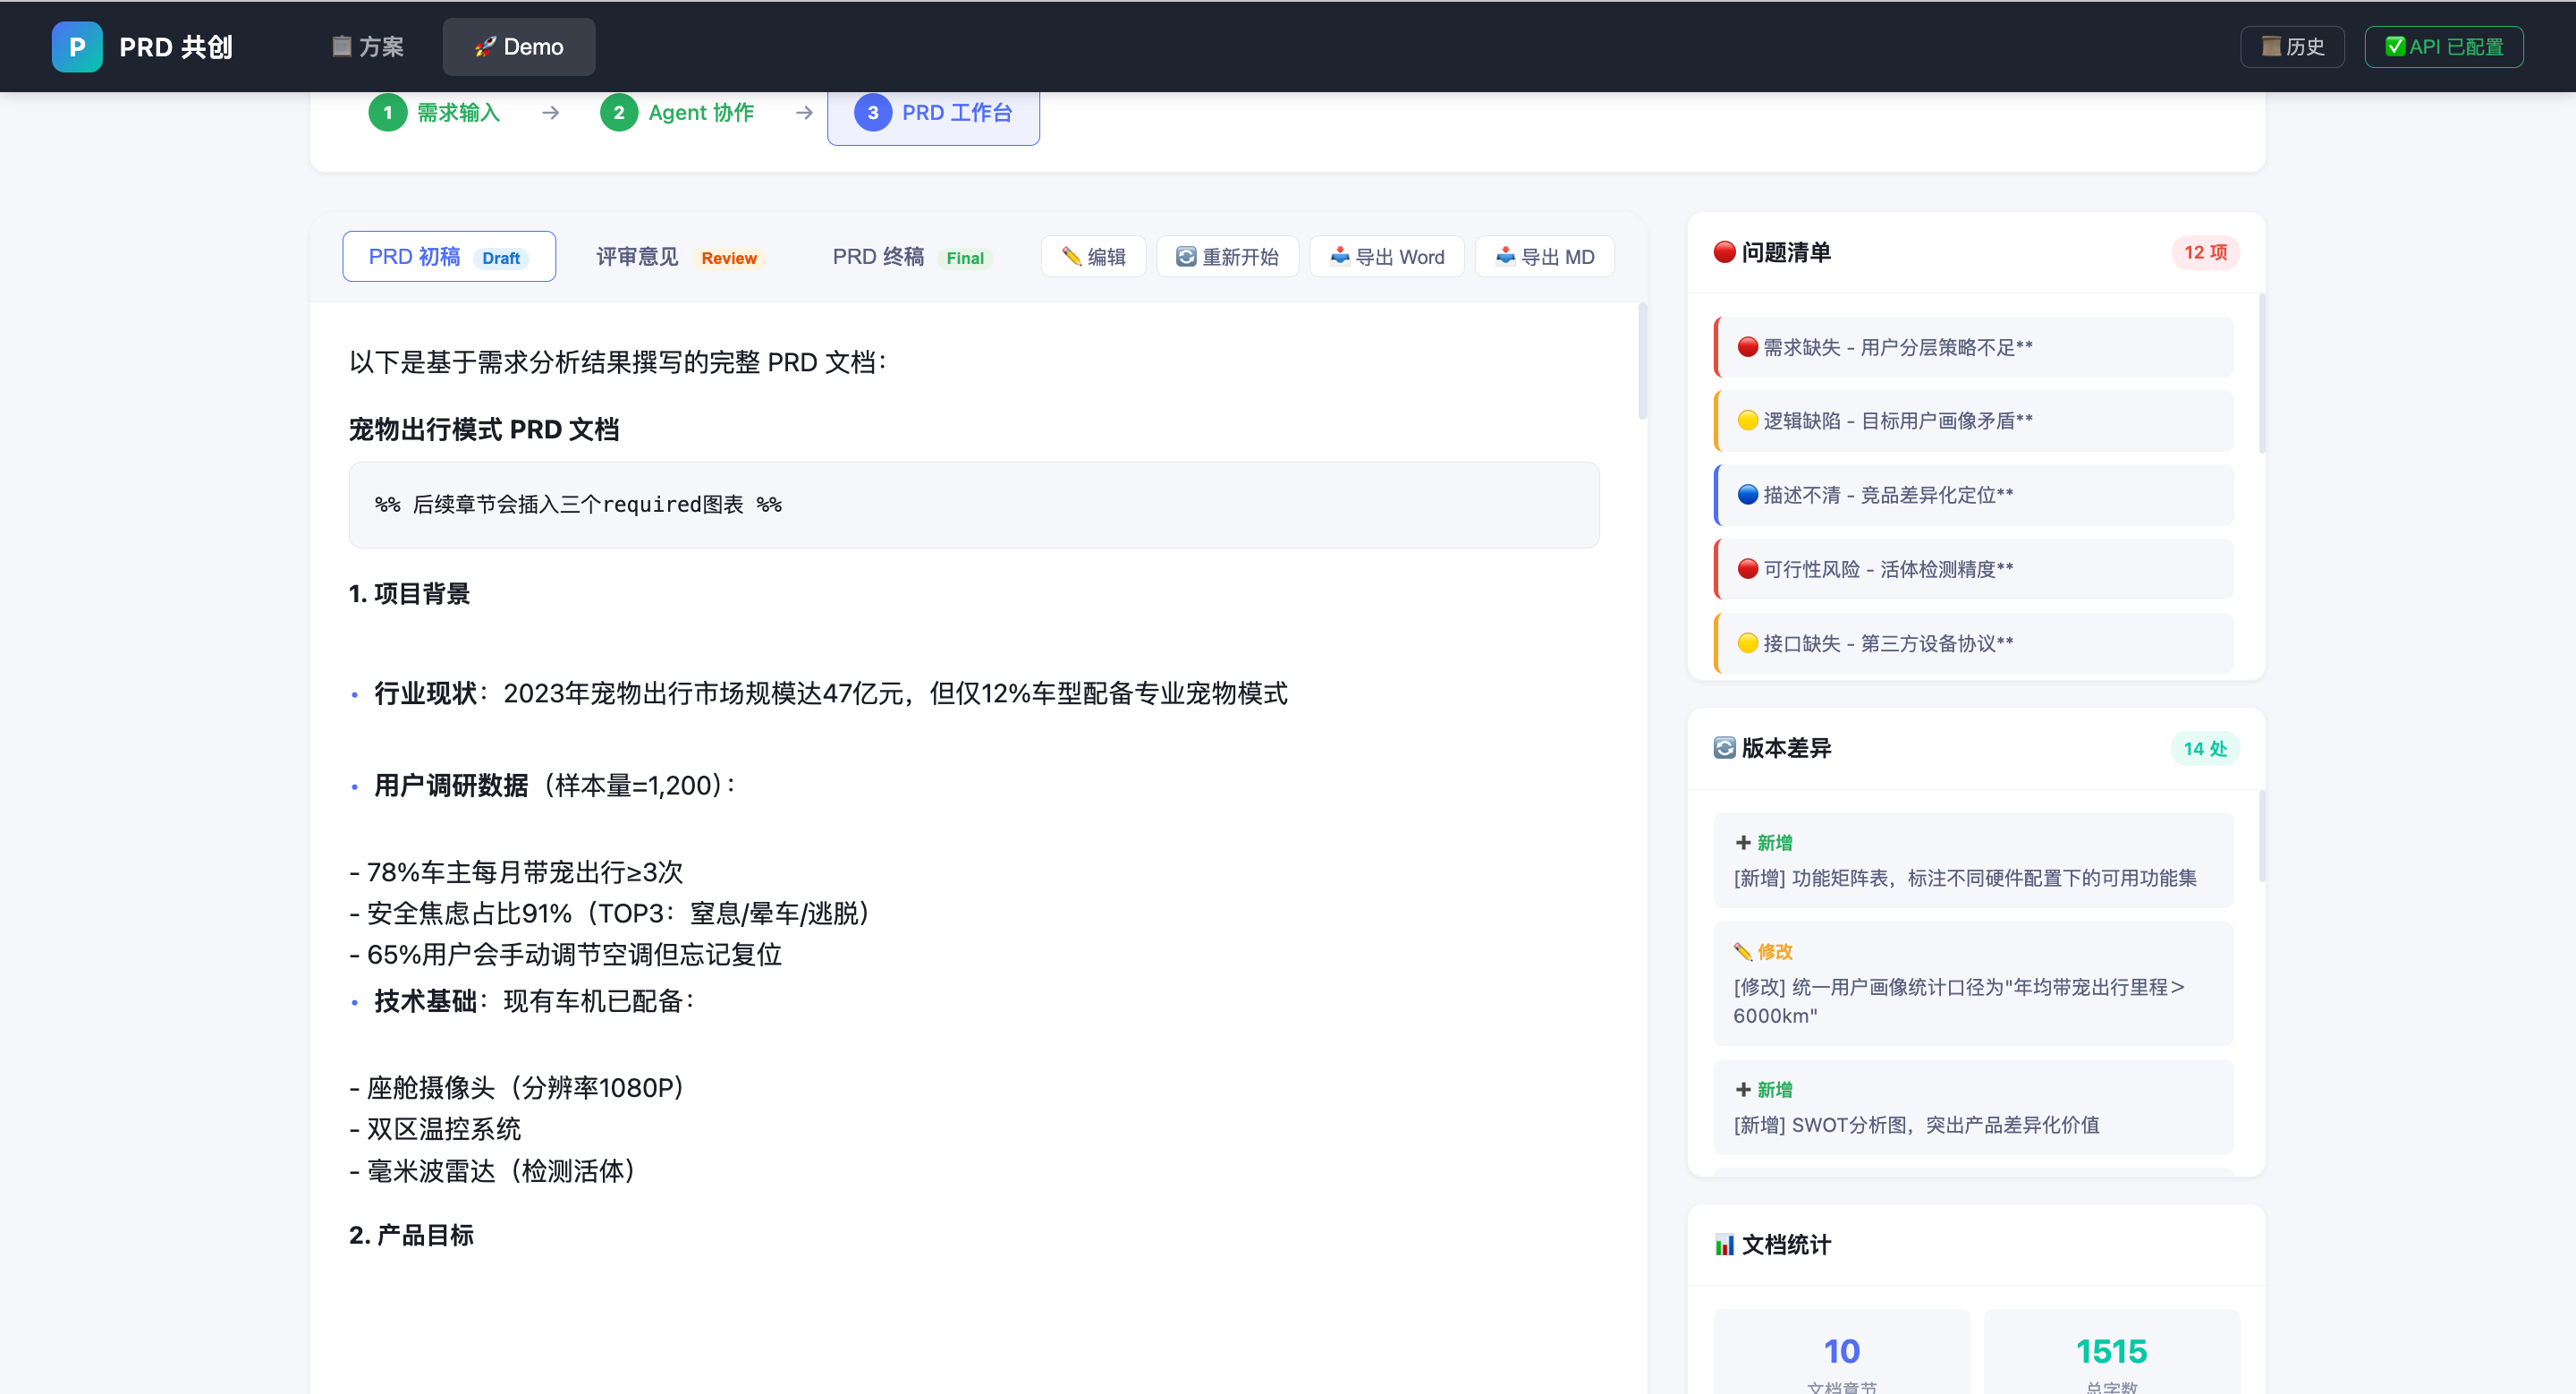Click the 12 项 count badge

[x=2205, y=252]
